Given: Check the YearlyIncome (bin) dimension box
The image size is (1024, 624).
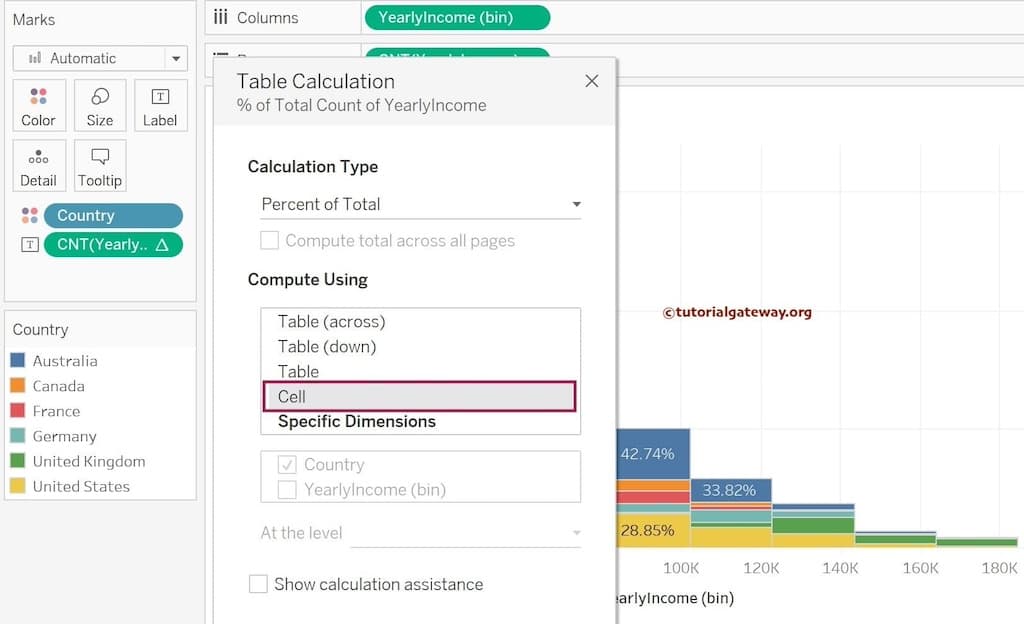Looking at the screenshot, I should [x=287, y=490].
